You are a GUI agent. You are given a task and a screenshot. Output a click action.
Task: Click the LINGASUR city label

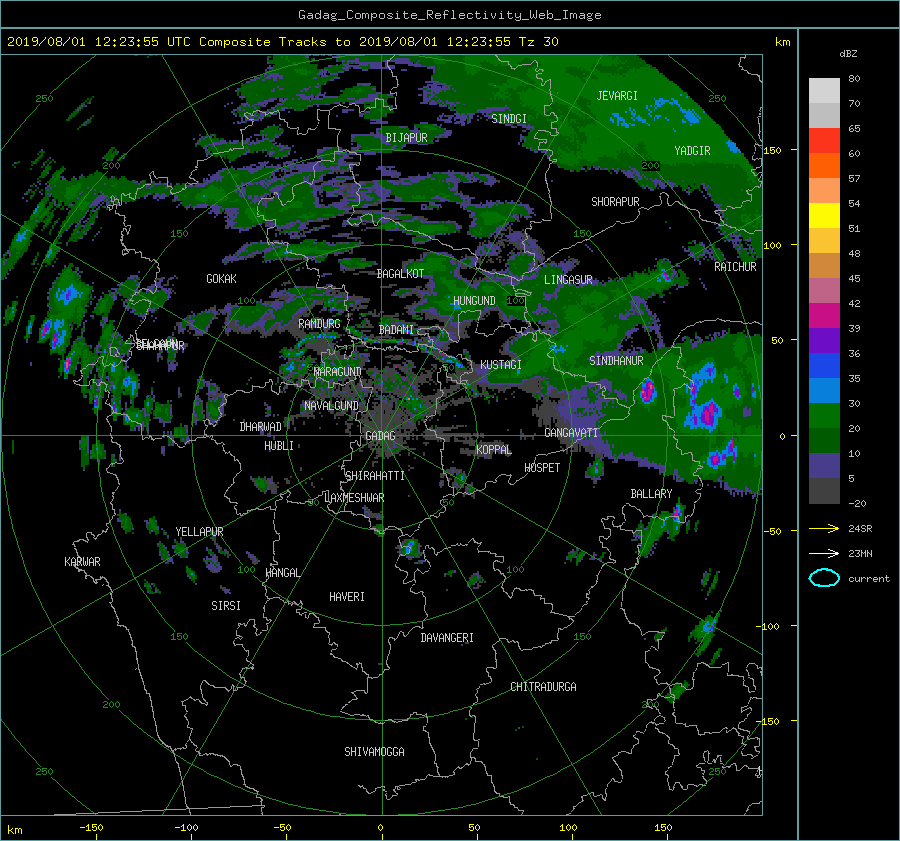pos(568,280)
